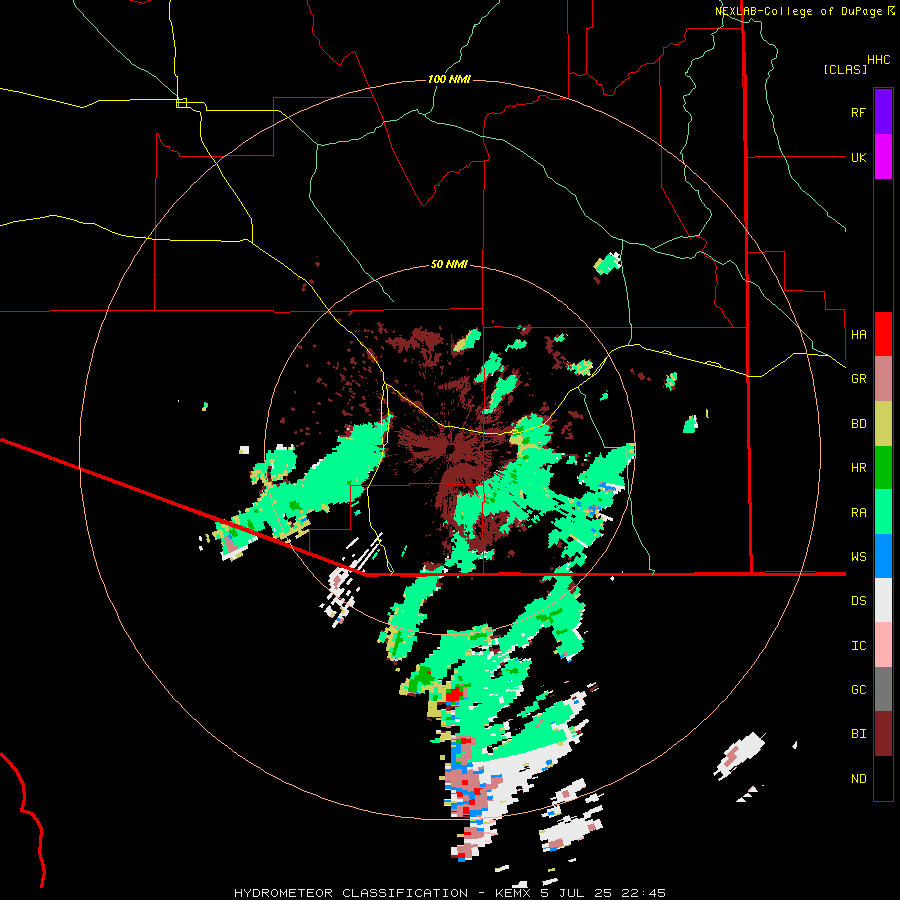Click the BI legend label
This screenshot has height=900, width=900.
[x=858, y=734]
